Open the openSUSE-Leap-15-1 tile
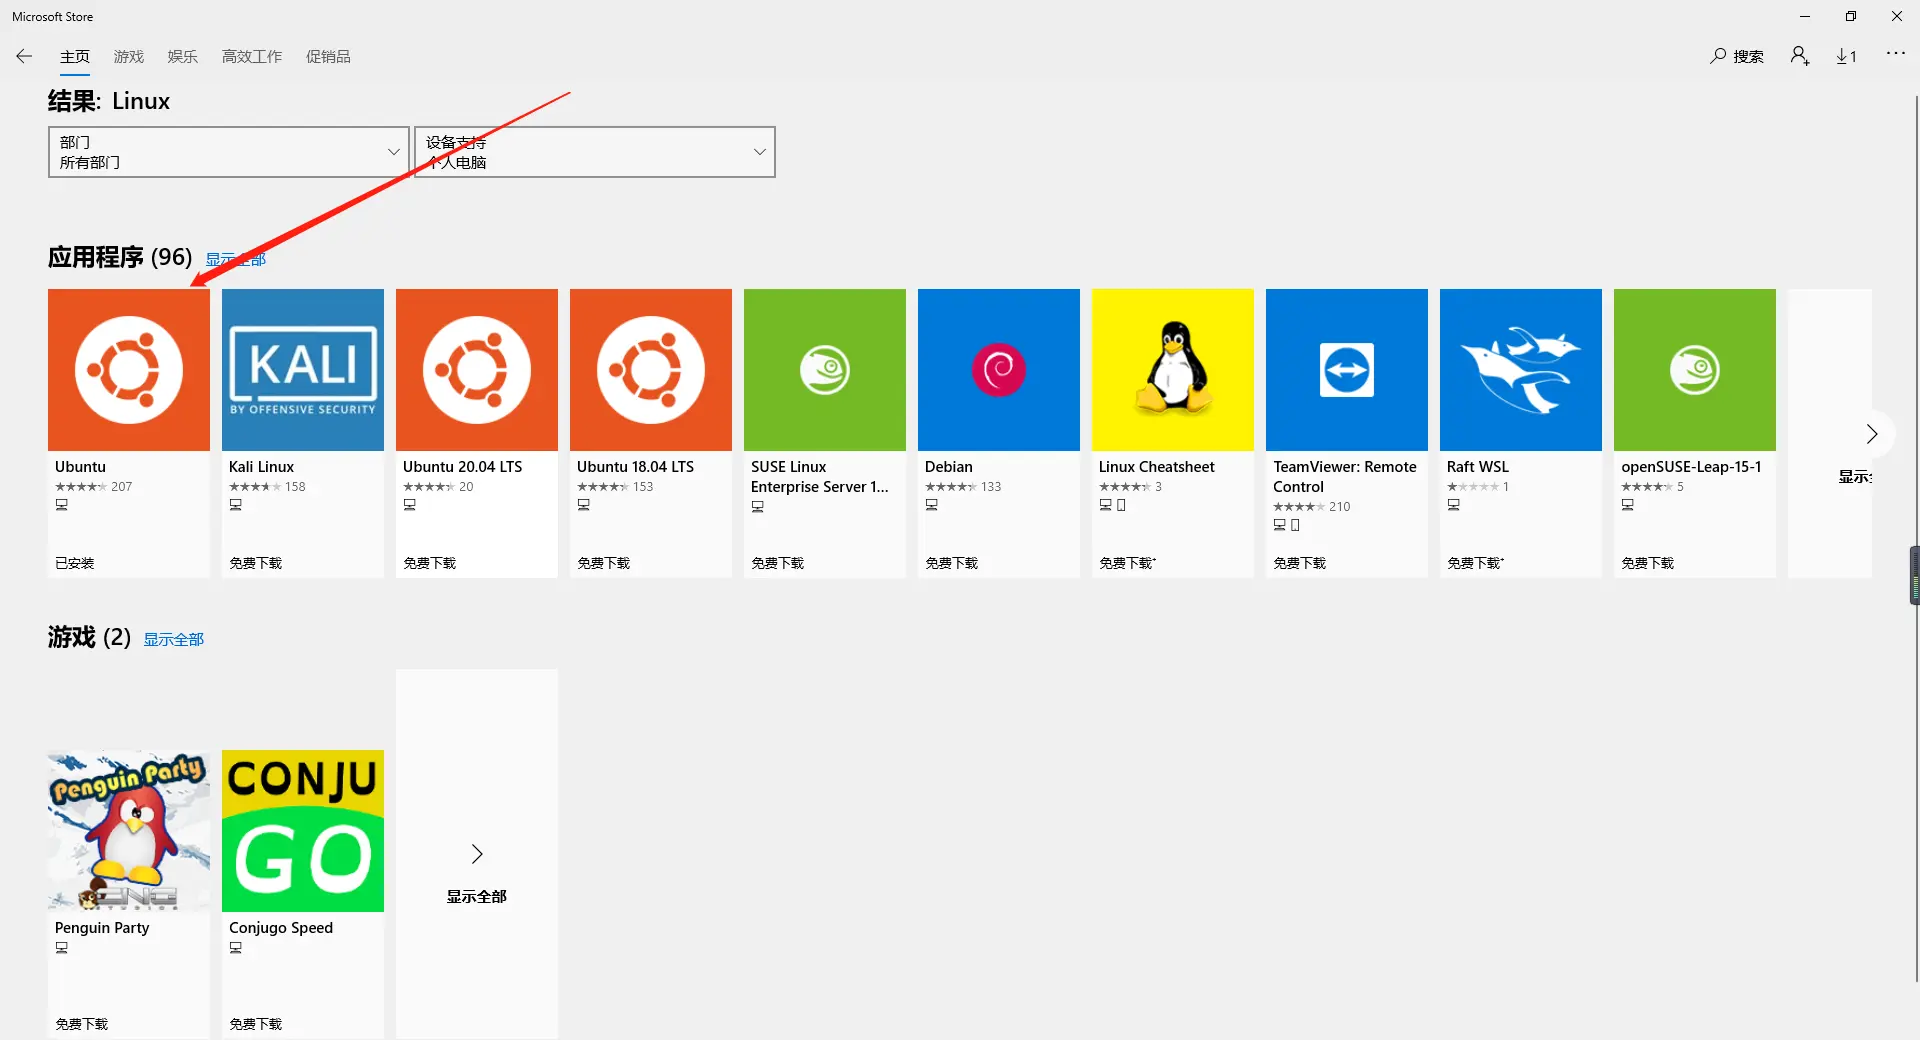This screenshot has width=1920, height=1040. 1695,370
